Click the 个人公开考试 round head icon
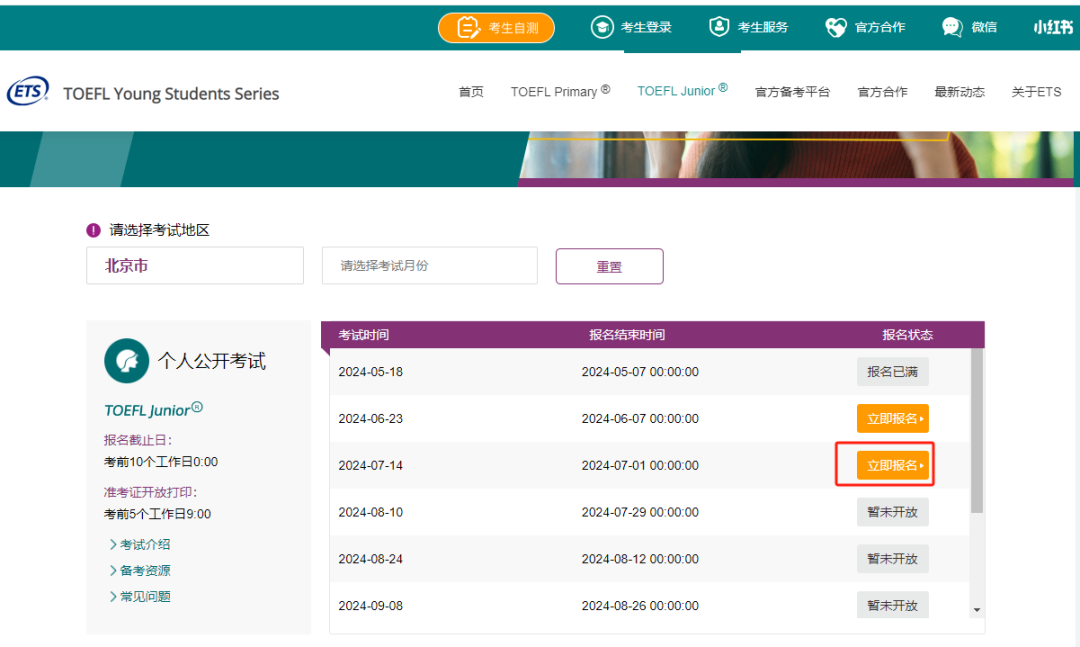 click(127, 360)
